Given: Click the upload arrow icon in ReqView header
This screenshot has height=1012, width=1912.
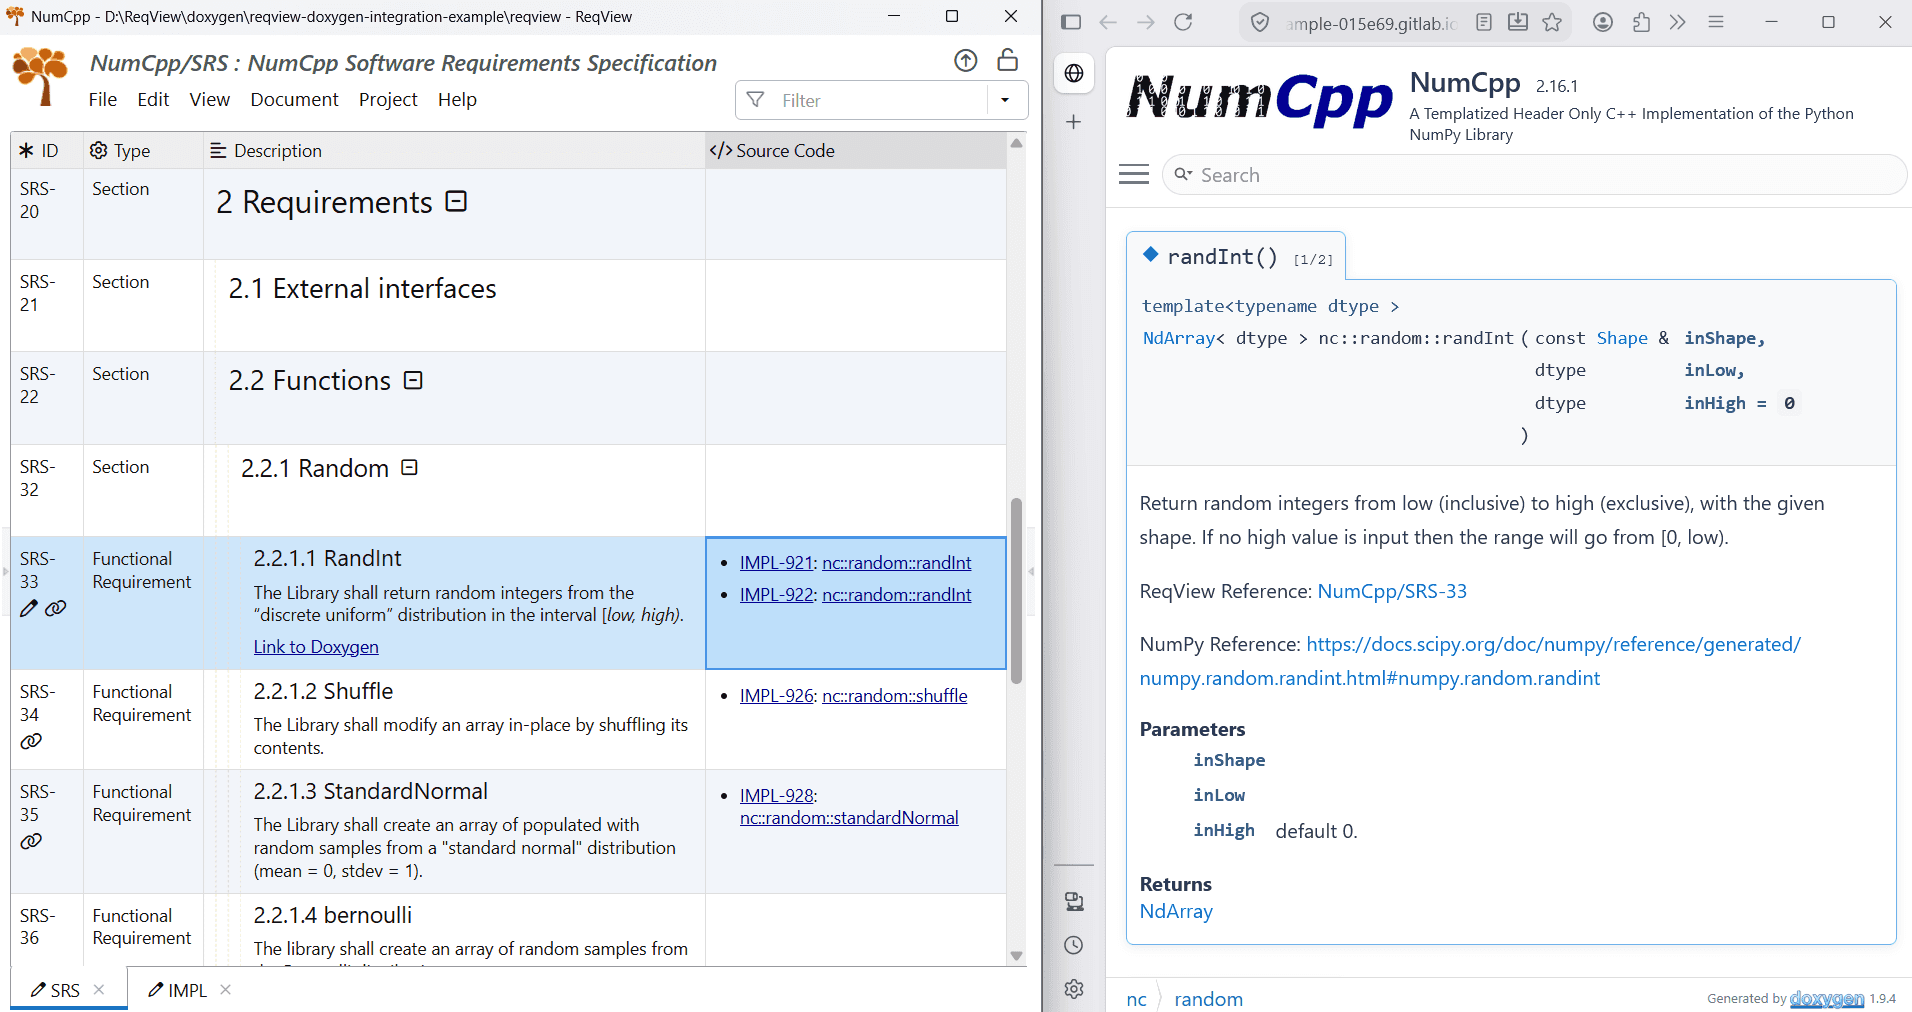Looking at the screenshot, I should click(x=965, y=61).
